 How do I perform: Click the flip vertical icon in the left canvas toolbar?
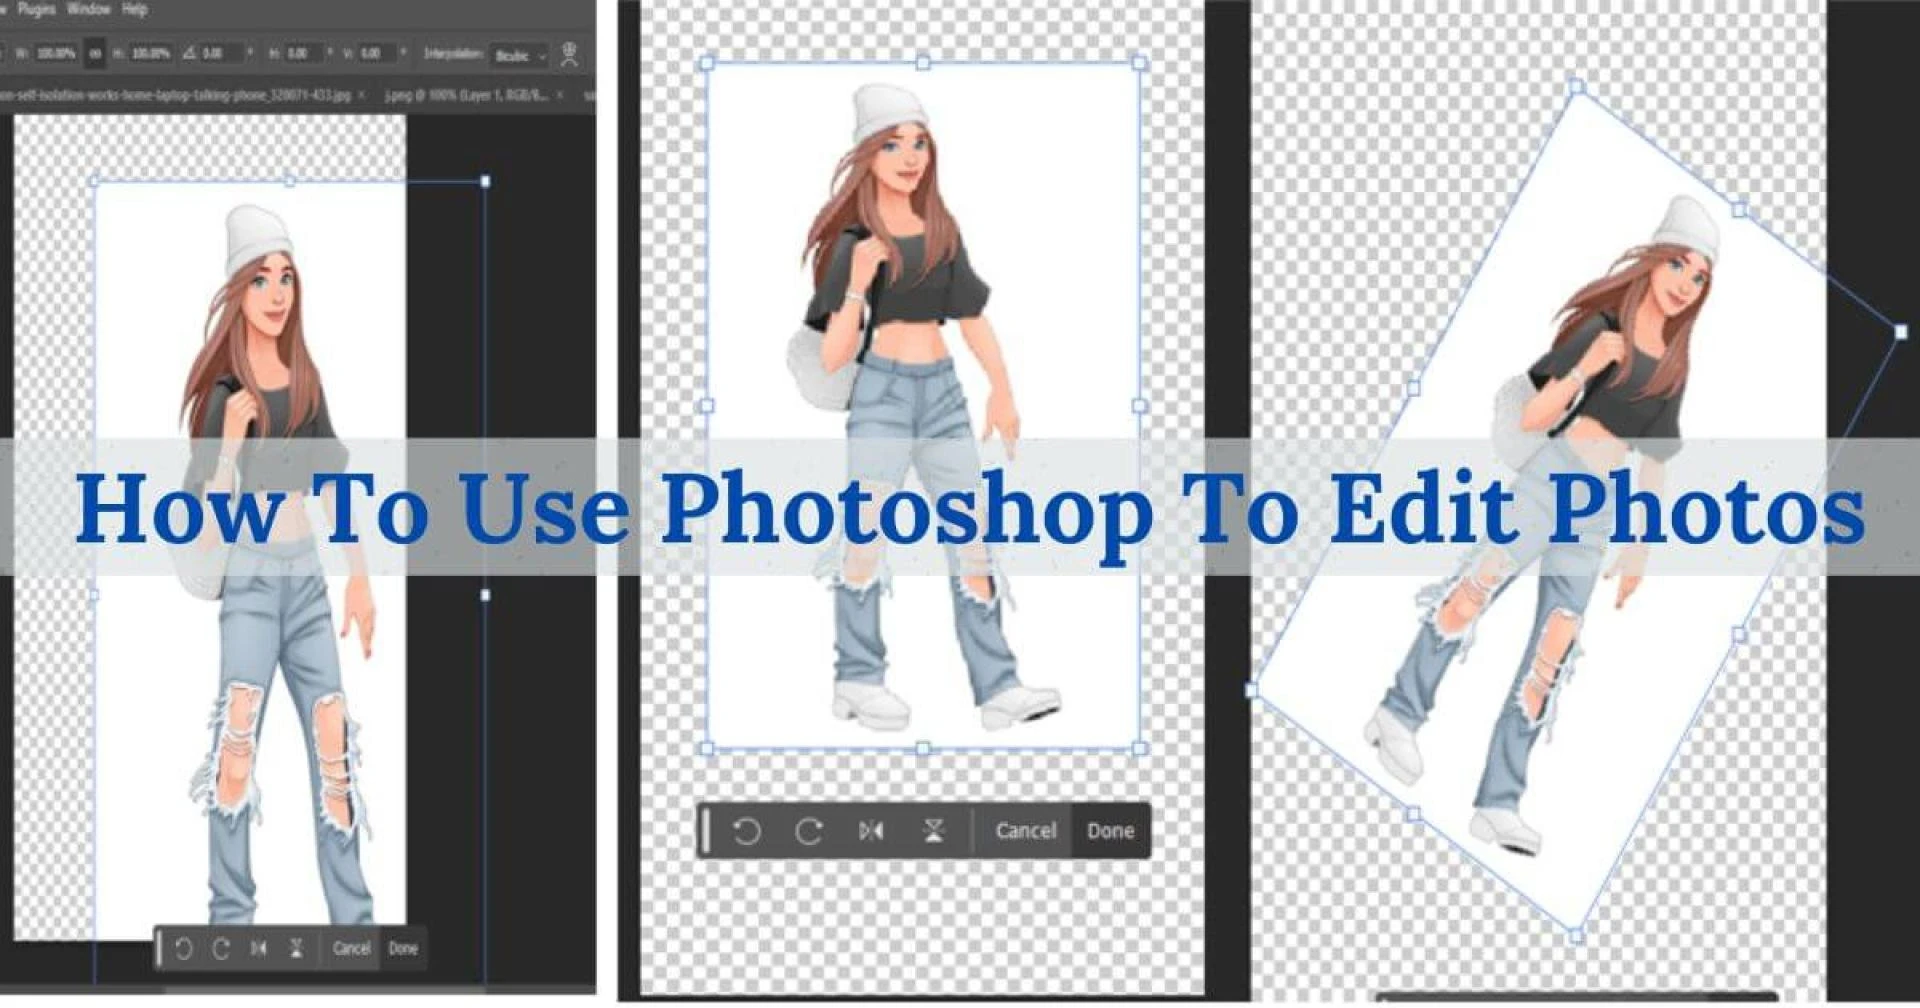296,948
